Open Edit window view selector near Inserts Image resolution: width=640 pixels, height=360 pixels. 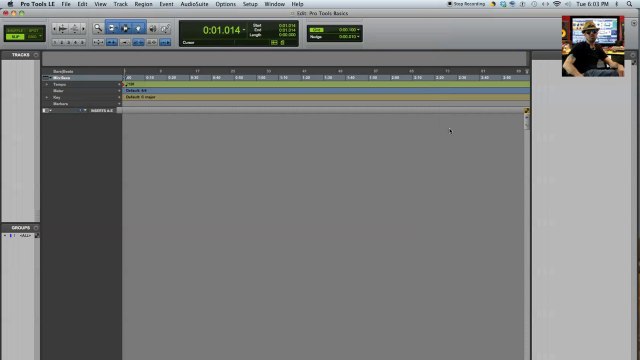coord(46,111)
